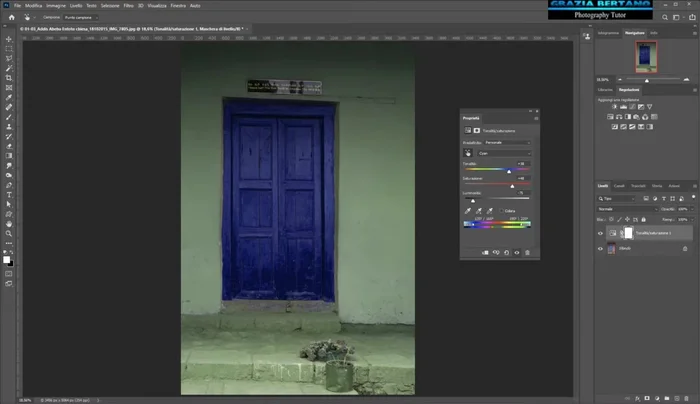Open the Predefinito preset dropdown

point(508,142)
